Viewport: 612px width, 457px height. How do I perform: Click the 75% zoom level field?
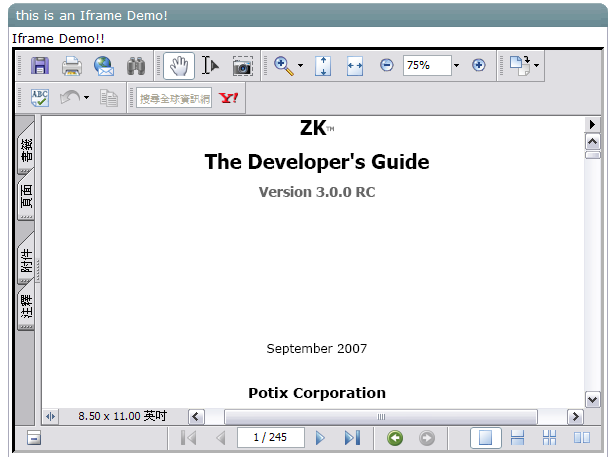(x=427, y=65)
